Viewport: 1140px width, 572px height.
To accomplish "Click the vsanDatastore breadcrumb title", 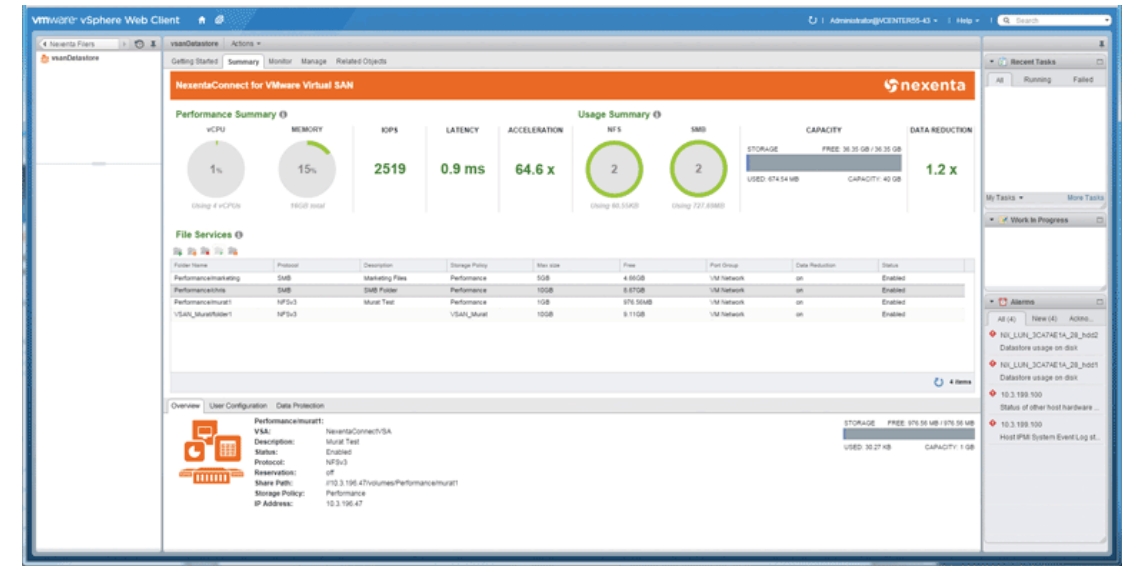I will [x=194, y=44].
